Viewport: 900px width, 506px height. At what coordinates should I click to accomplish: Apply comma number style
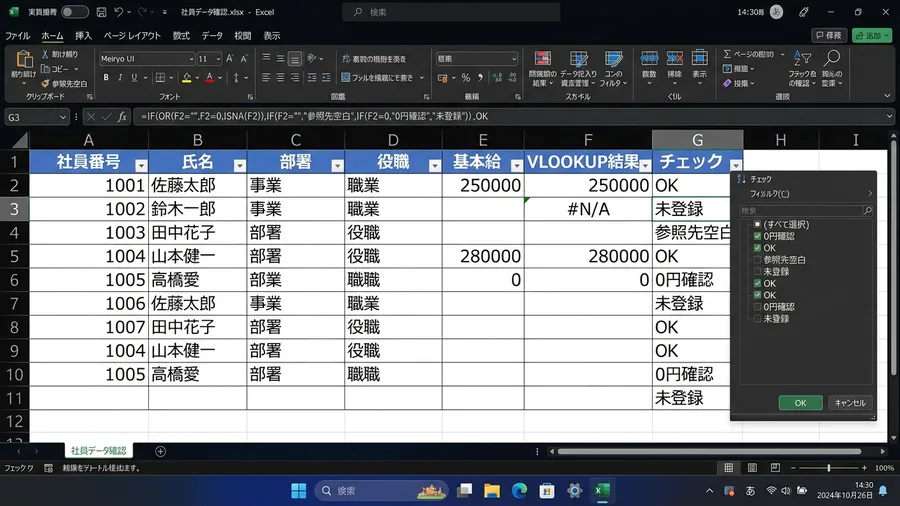[480, 77]
